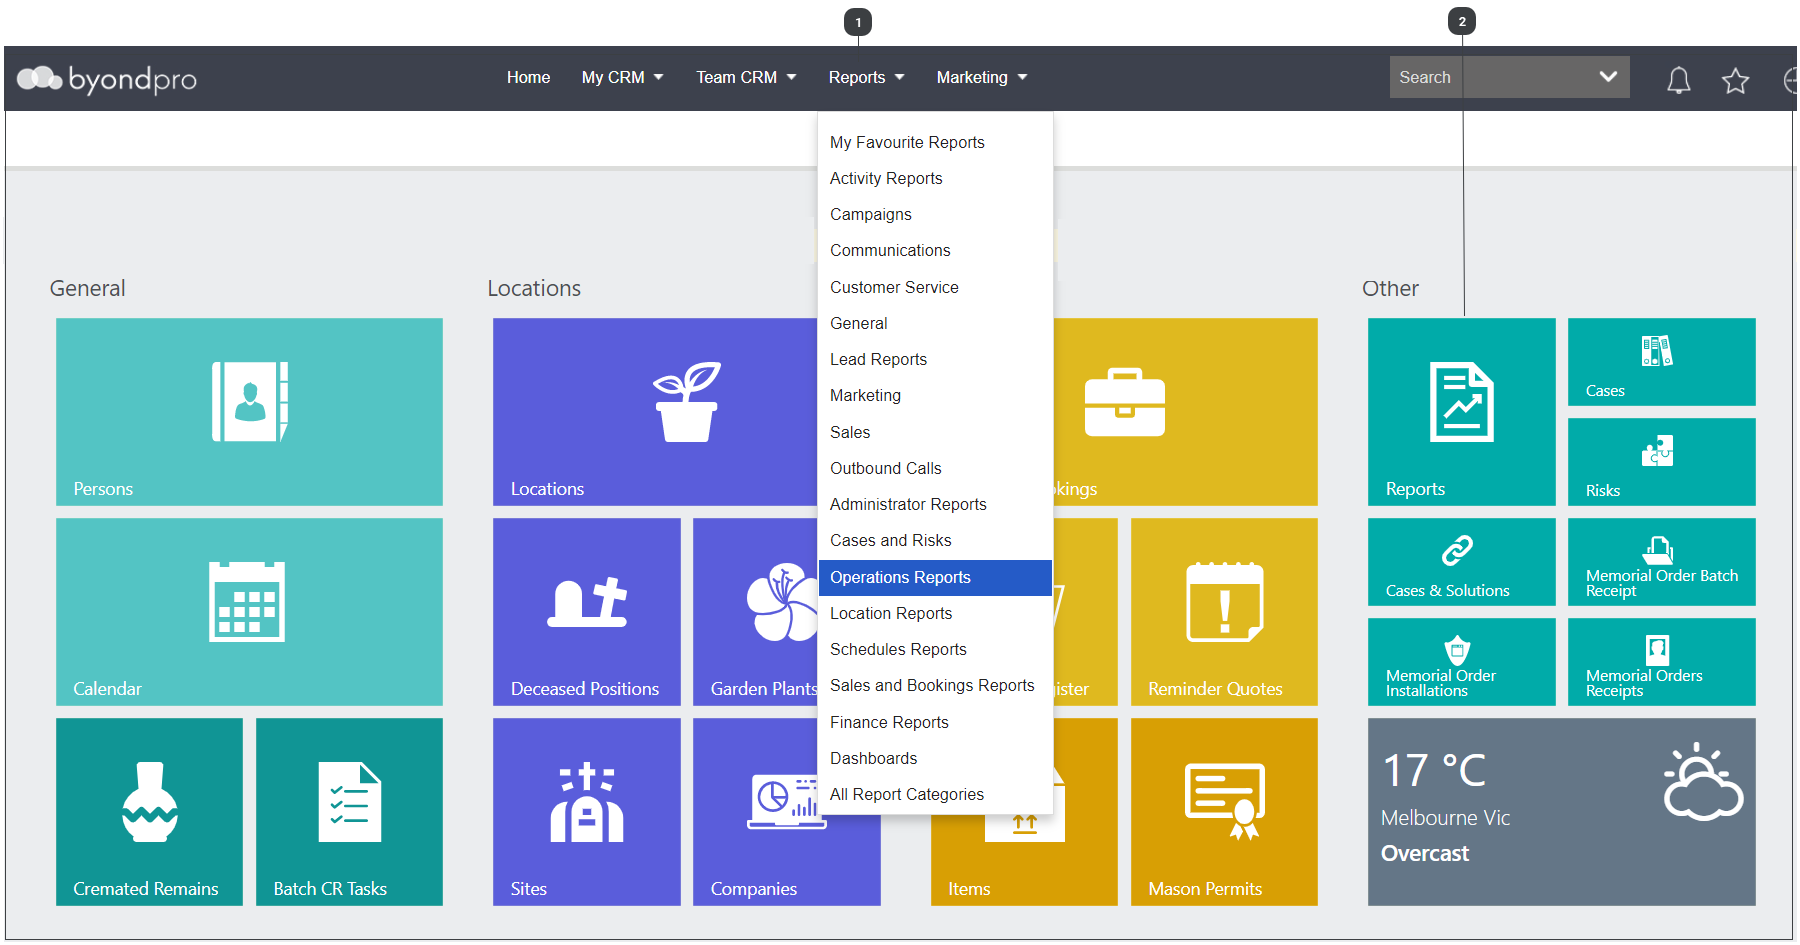1800x945 pixels.
Task: Open the Persons tile
Action: click(249, 411)
